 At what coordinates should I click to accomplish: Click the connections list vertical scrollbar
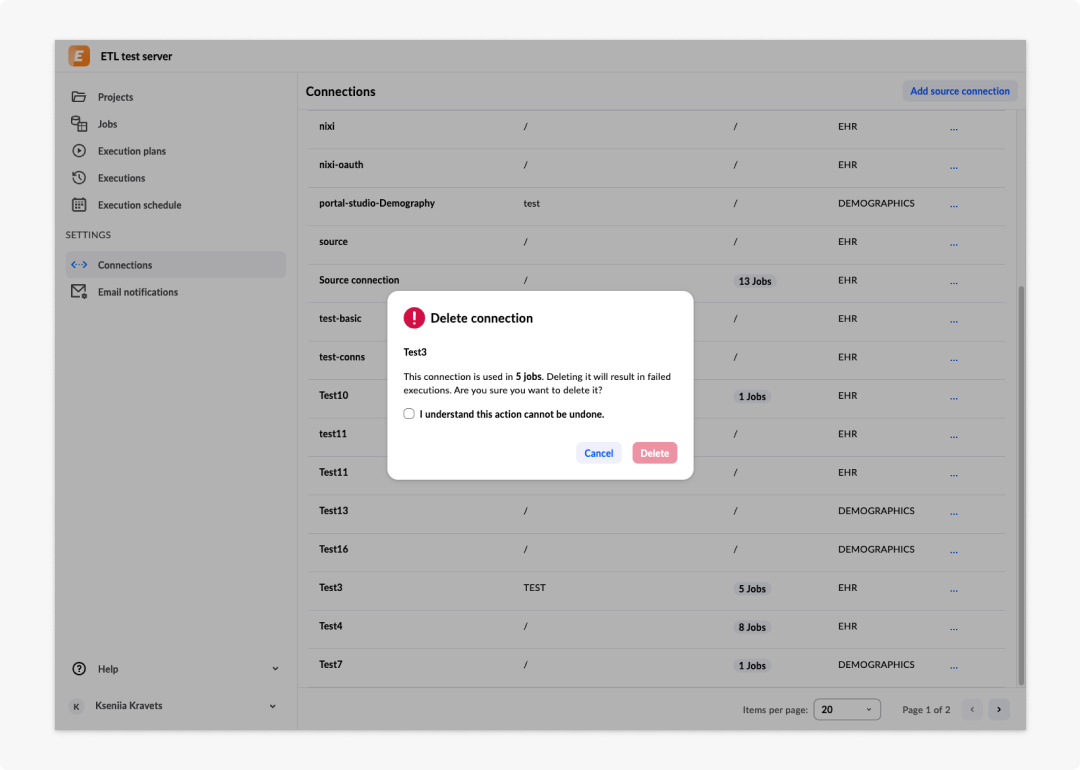click(1021, 486)
